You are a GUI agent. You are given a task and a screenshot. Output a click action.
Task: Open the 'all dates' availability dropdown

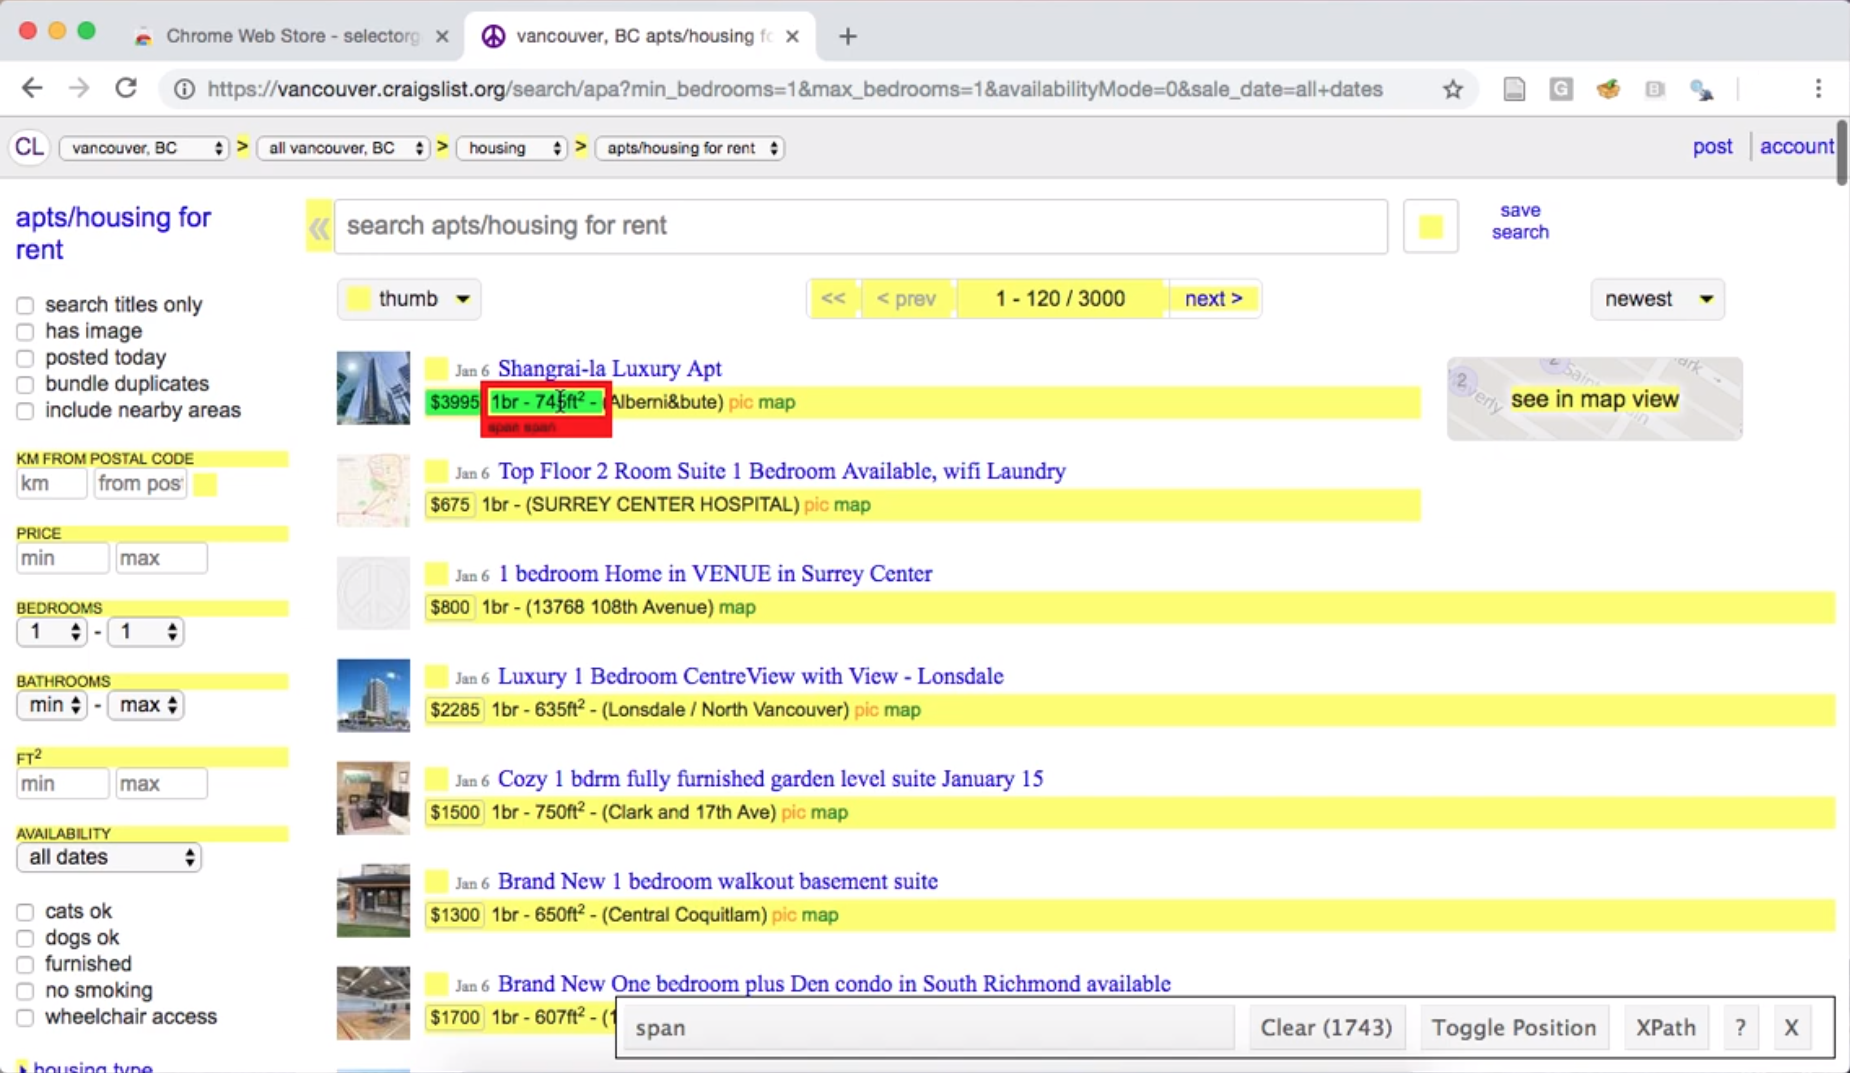pyautogui.click(x=109, y=858)
